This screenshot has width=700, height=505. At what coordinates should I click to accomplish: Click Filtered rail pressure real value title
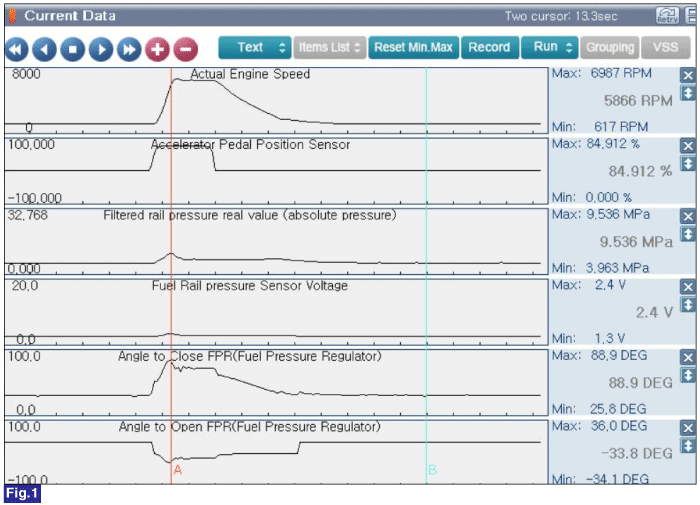(x=250, y=215)
